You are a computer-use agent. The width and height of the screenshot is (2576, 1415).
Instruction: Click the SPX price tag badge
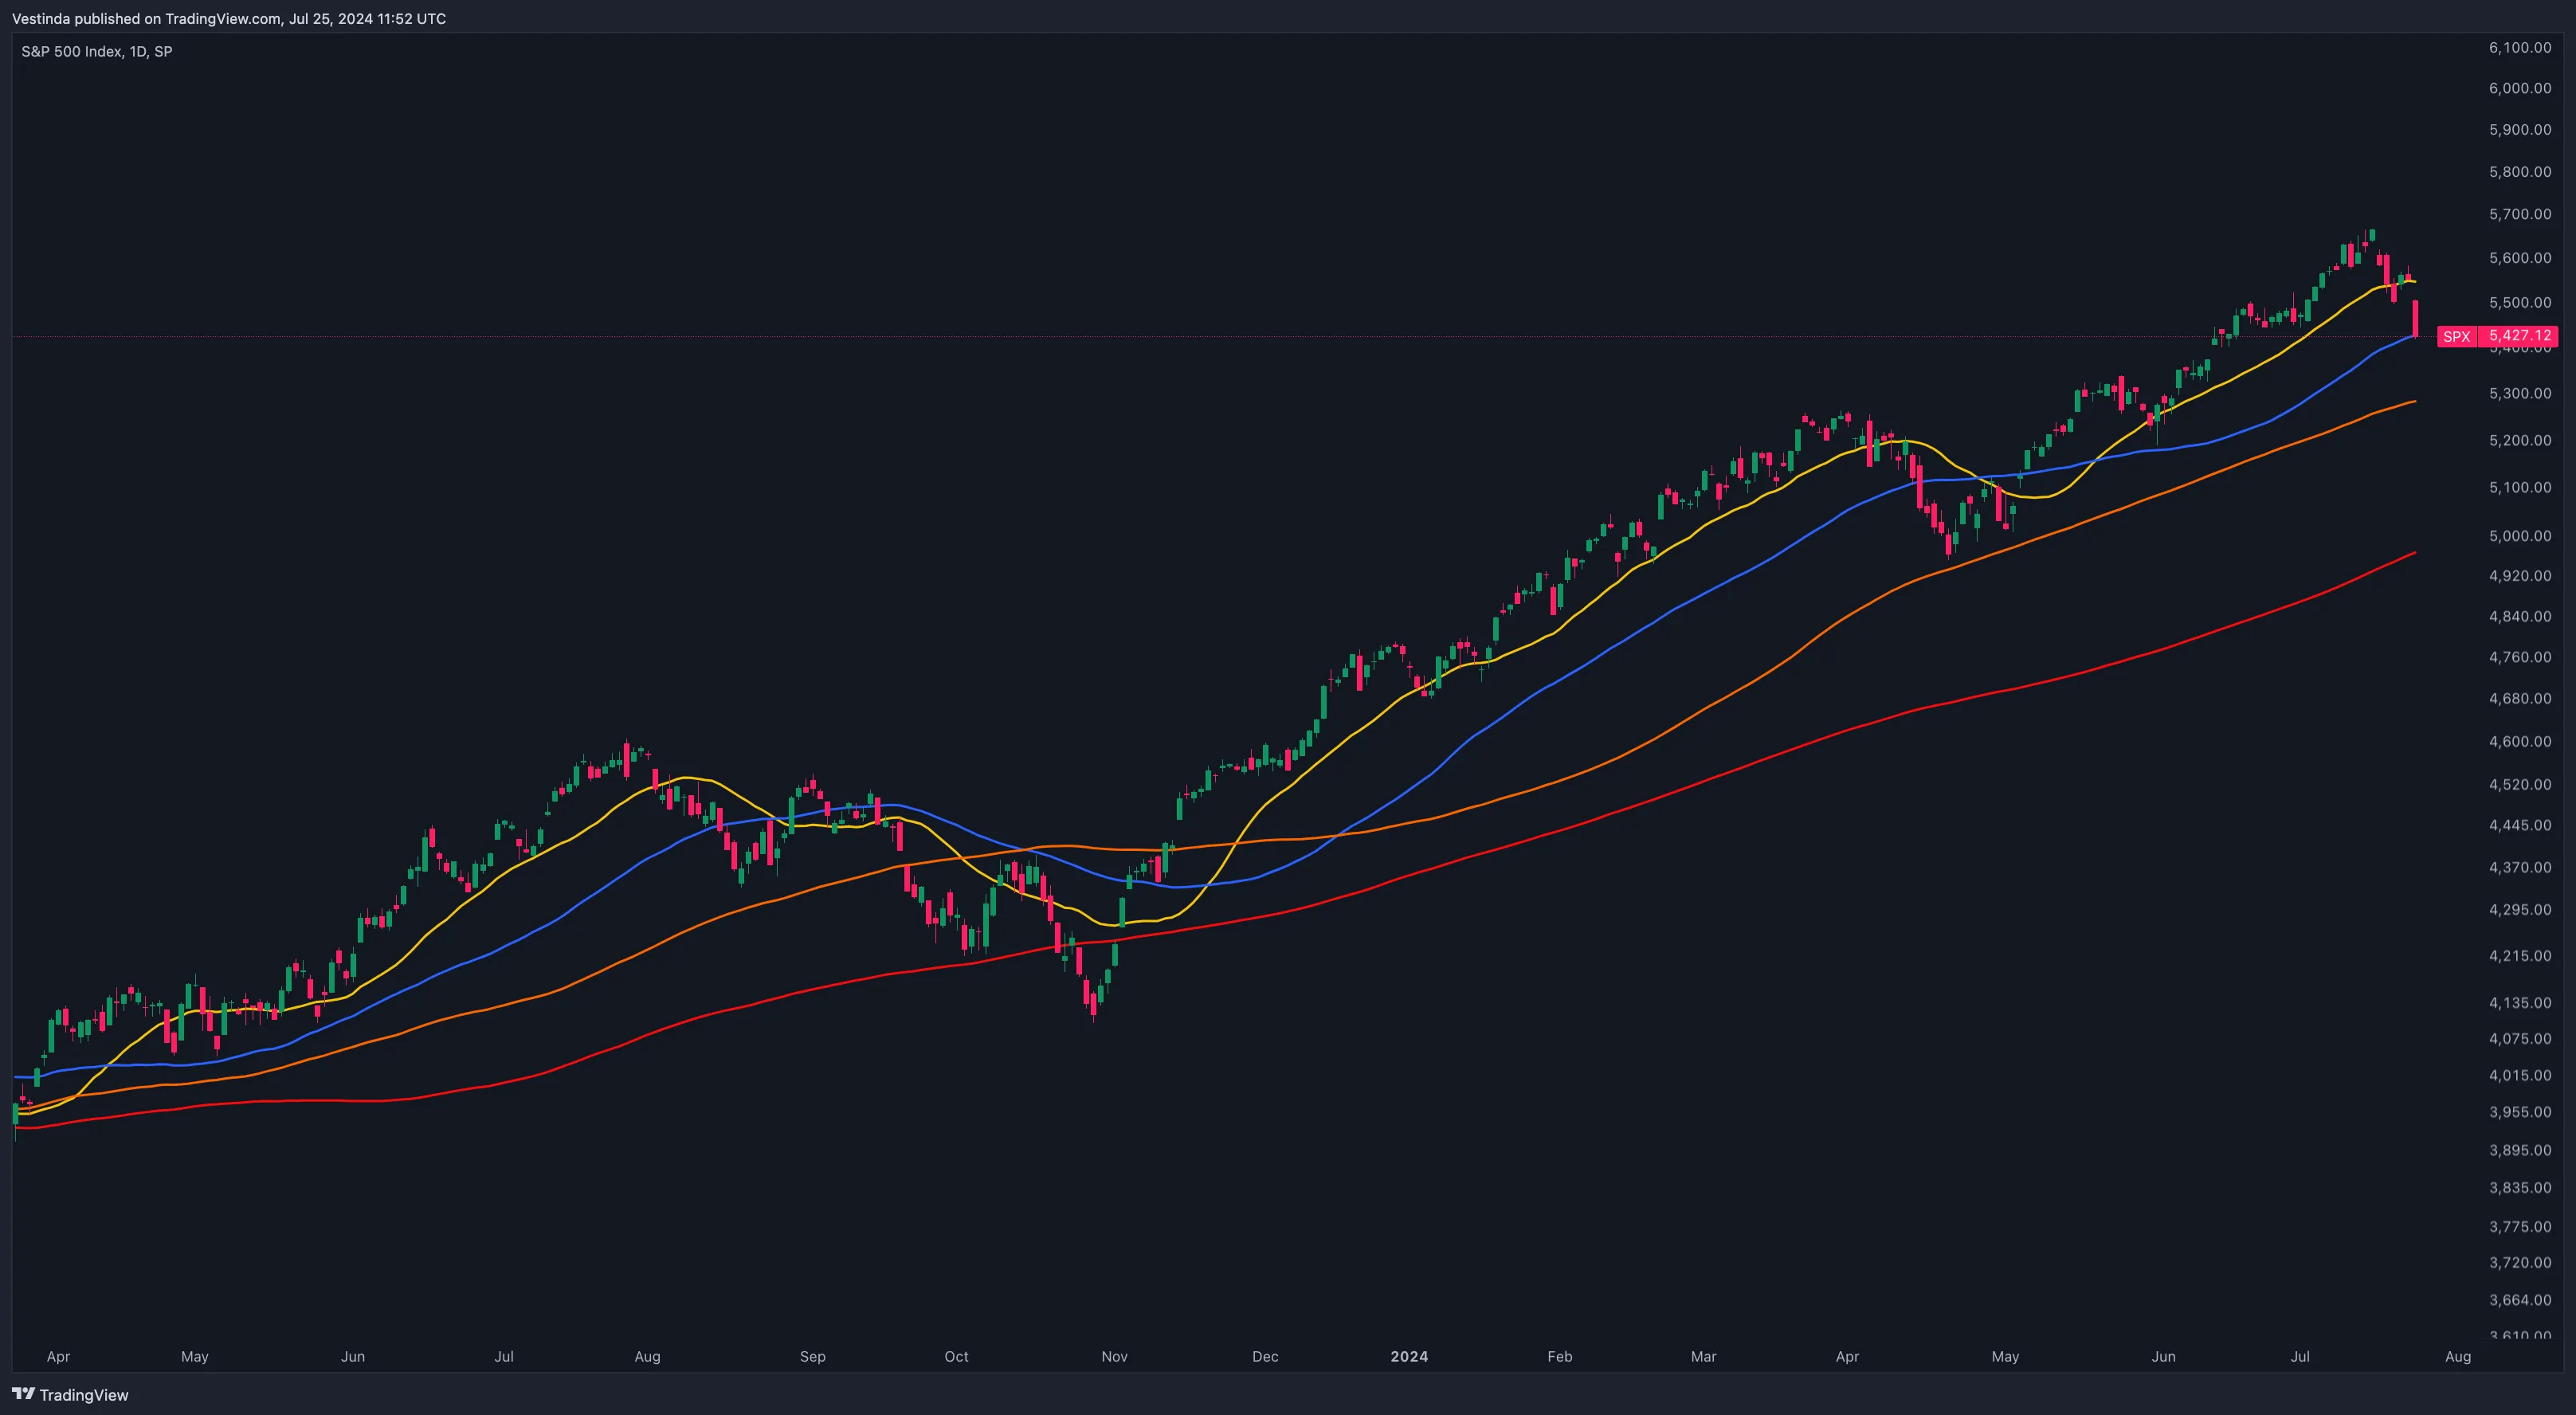pyautogui.click(x=2457, y=337)
